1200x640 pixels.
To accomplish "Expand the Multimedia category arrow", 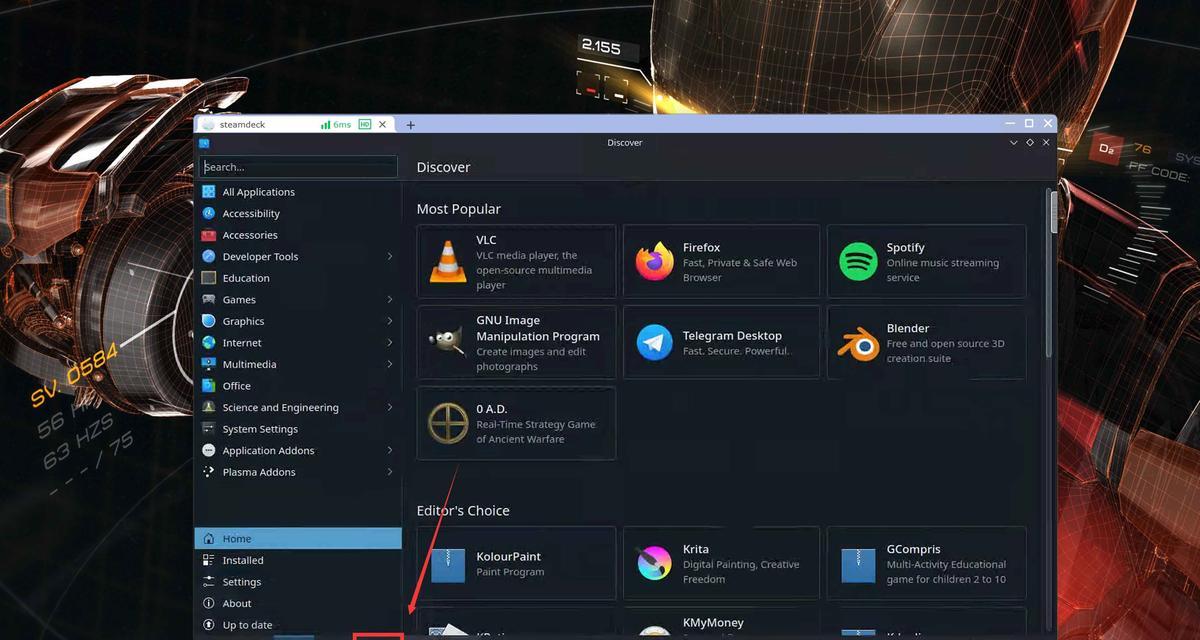I will pos(390,364).
